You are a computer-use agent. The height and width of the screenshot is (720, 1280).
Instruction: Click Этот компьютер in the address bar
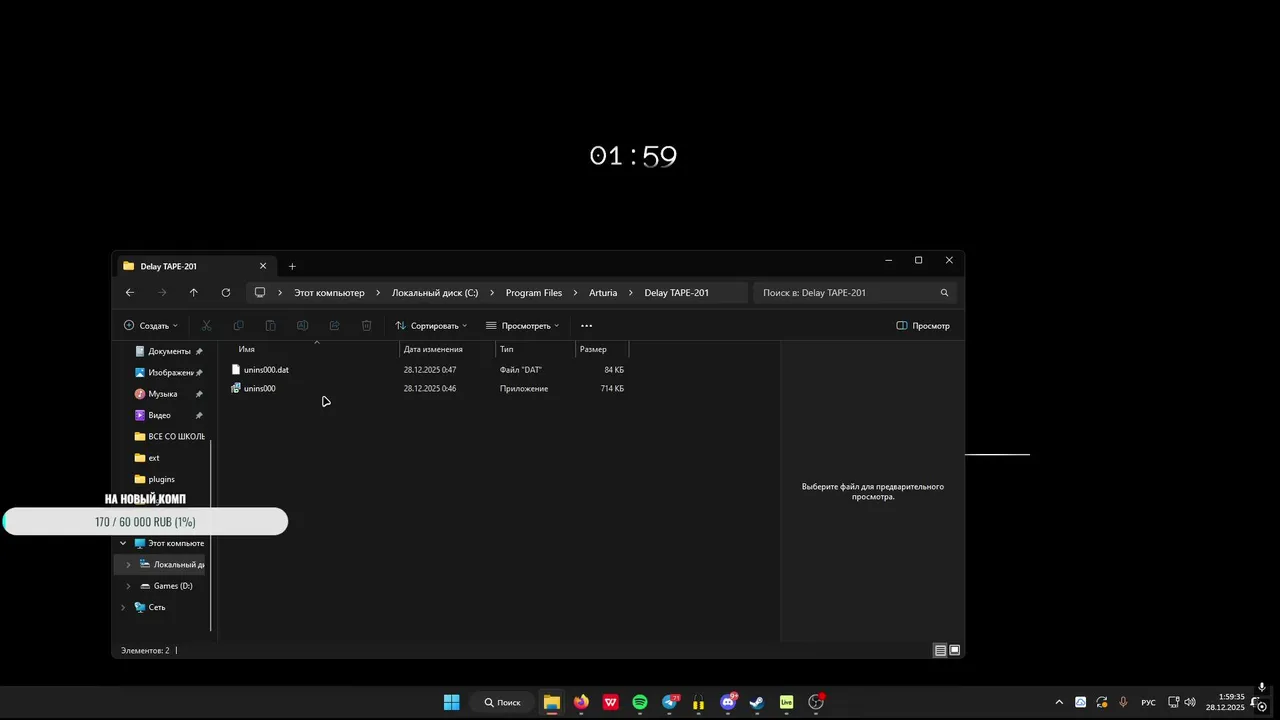coord(329,293)
